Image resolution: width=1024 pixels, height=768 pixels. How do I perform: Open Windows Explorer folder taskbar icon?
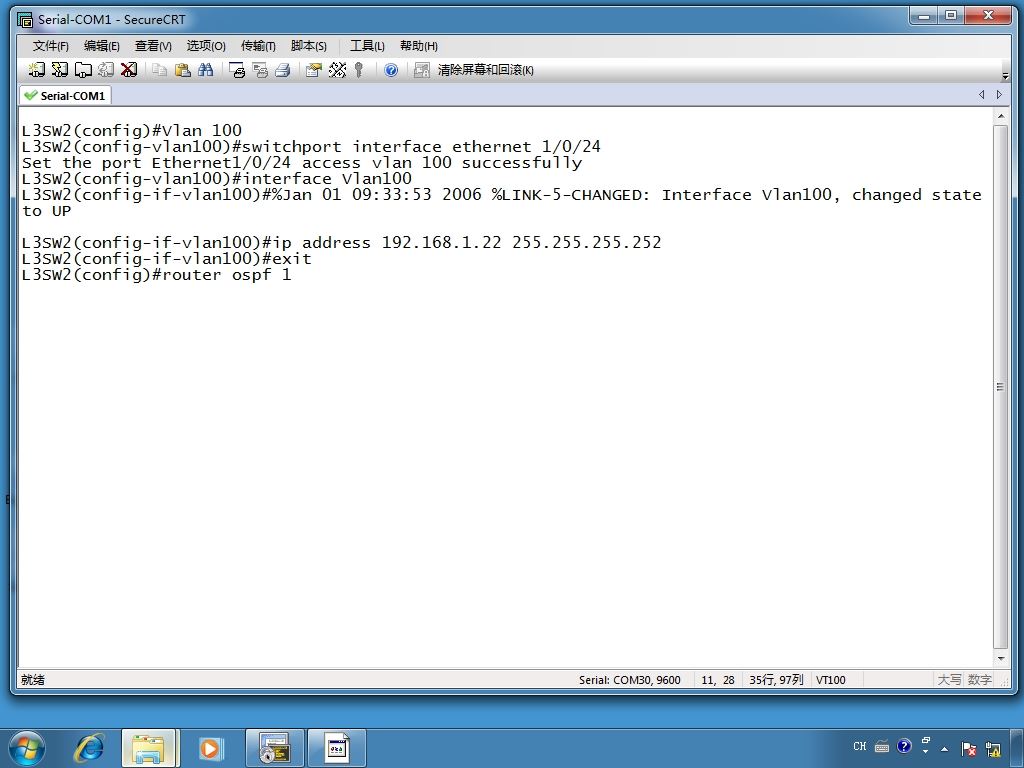pos(149,748)
